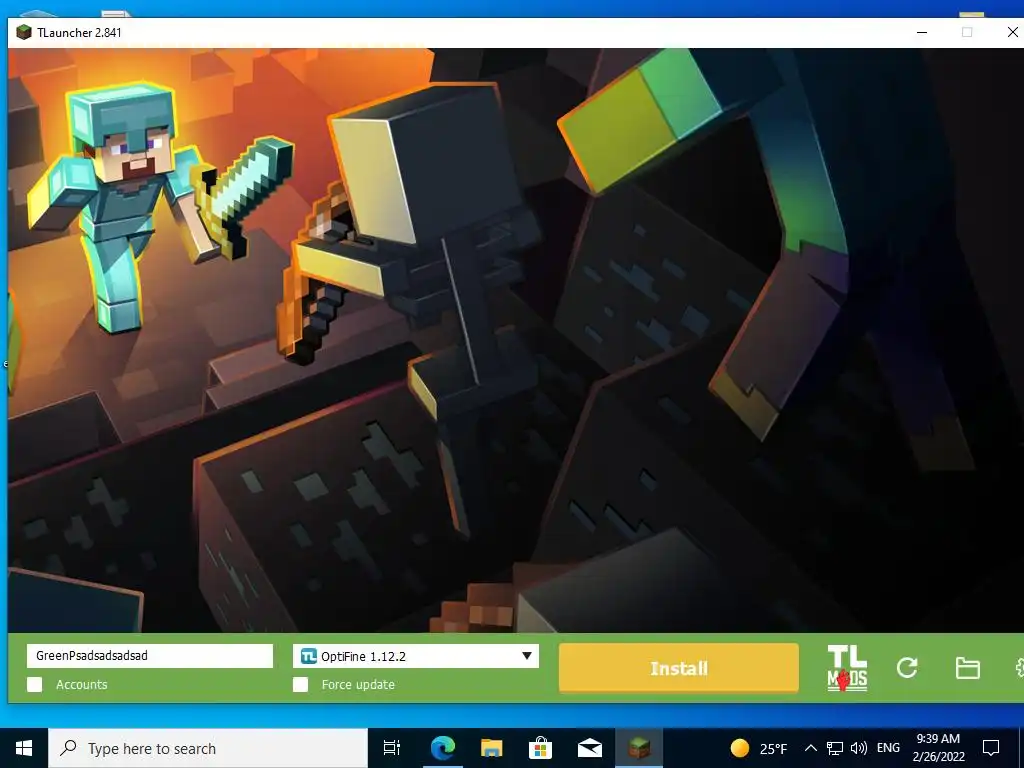Click the Force update label
This screenshot has width=1024, height=768.
(358, 684)
